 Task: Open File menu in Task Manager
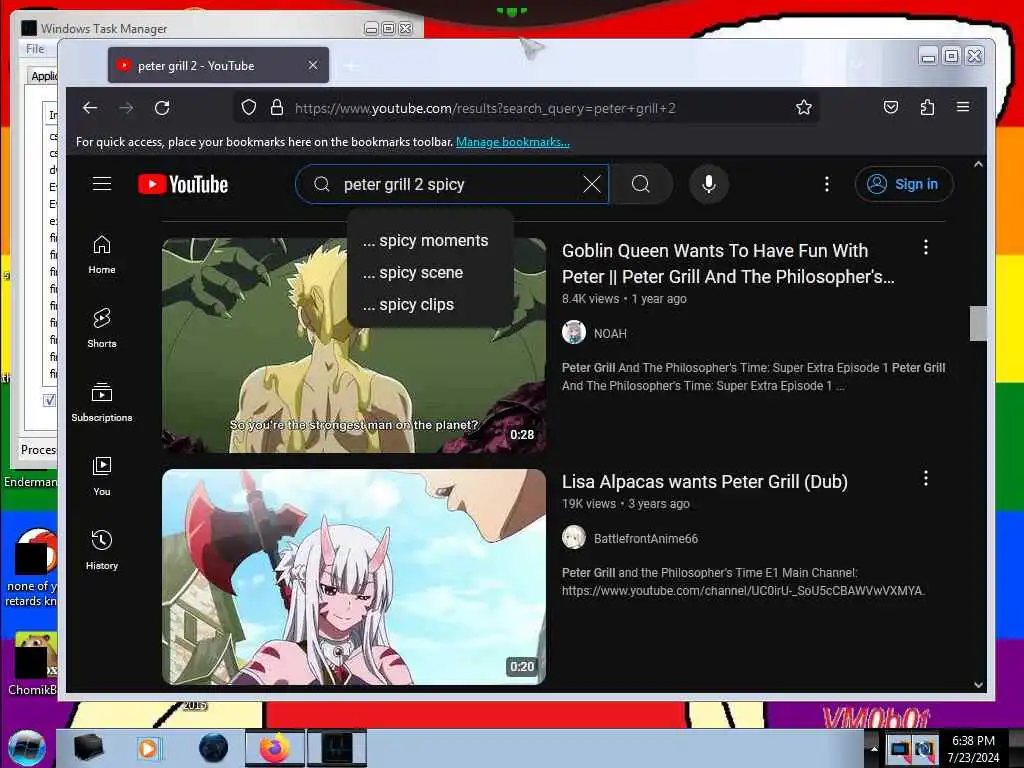(35, 49)
